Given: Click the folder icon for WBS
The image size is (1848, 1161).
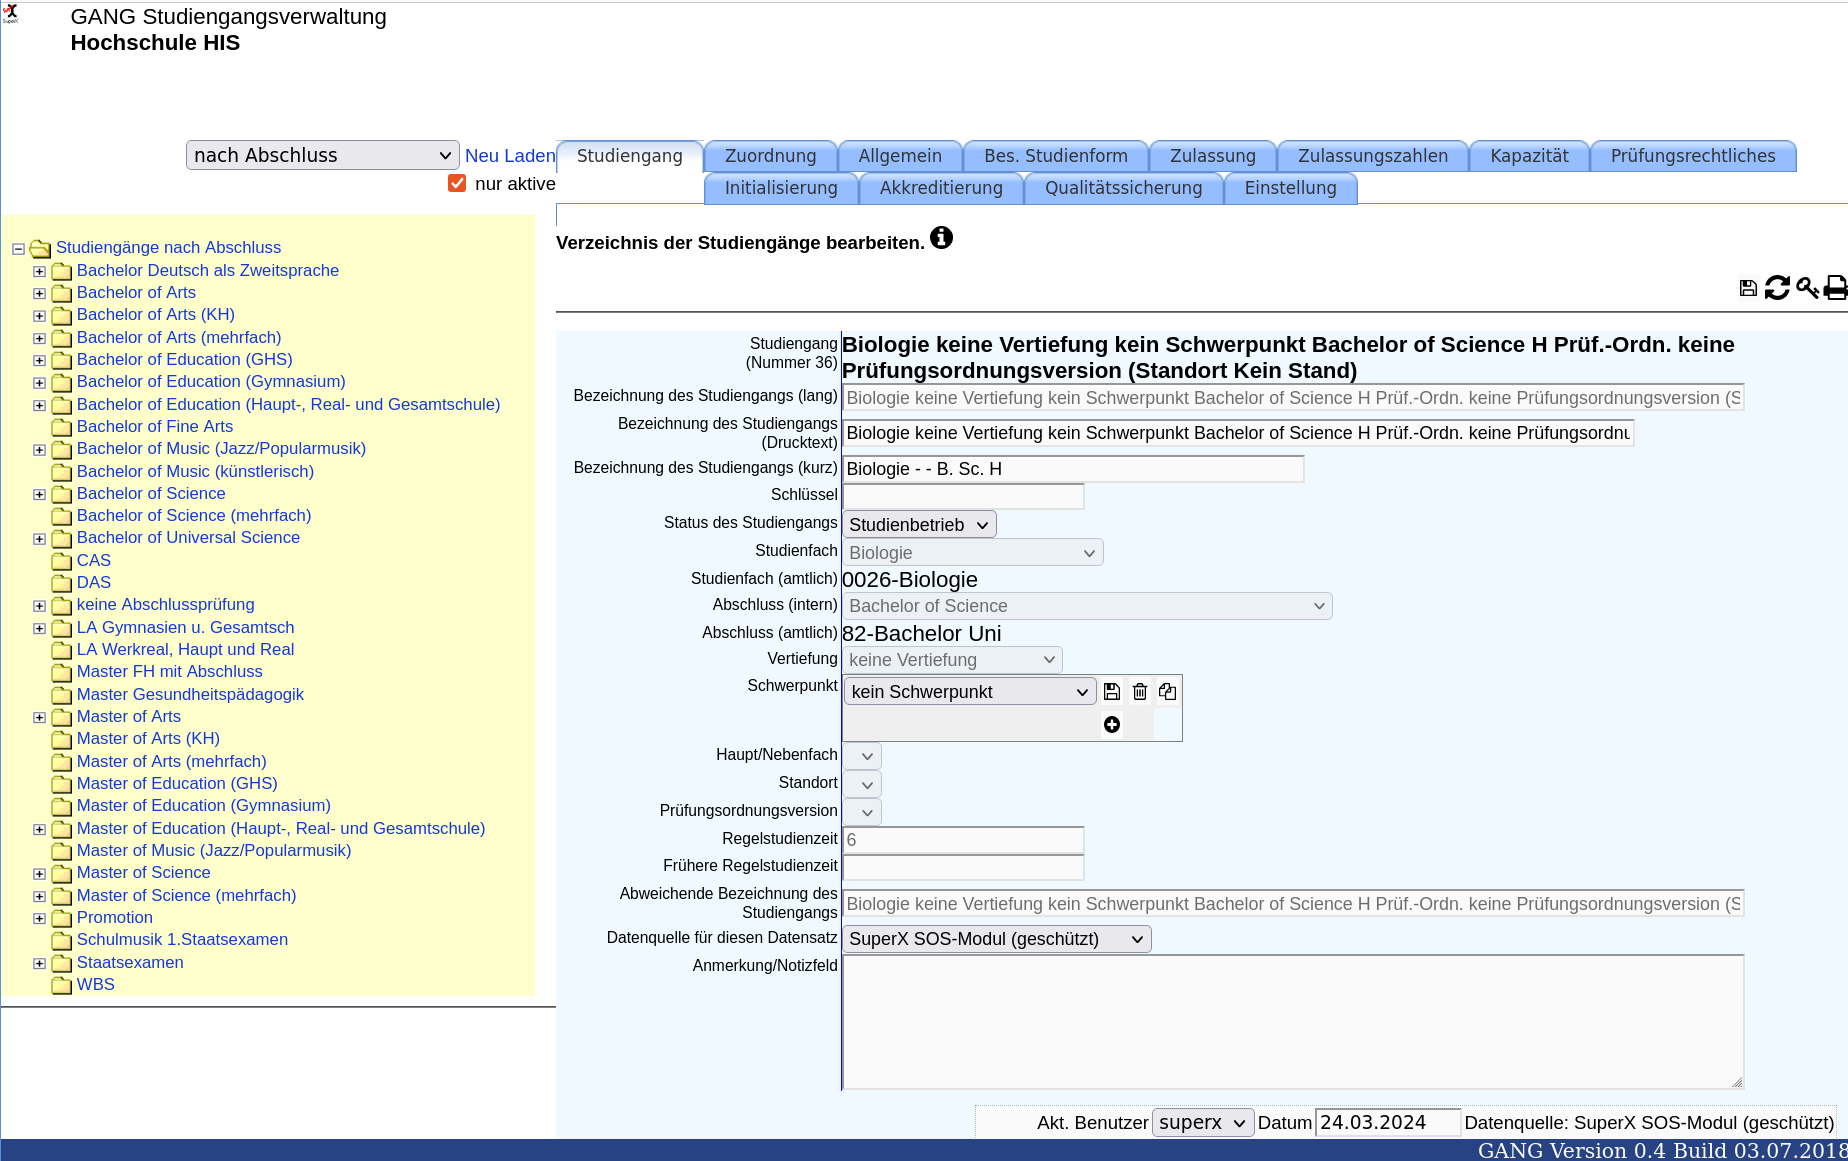Looking at the screenshot, I should point(62,985).
